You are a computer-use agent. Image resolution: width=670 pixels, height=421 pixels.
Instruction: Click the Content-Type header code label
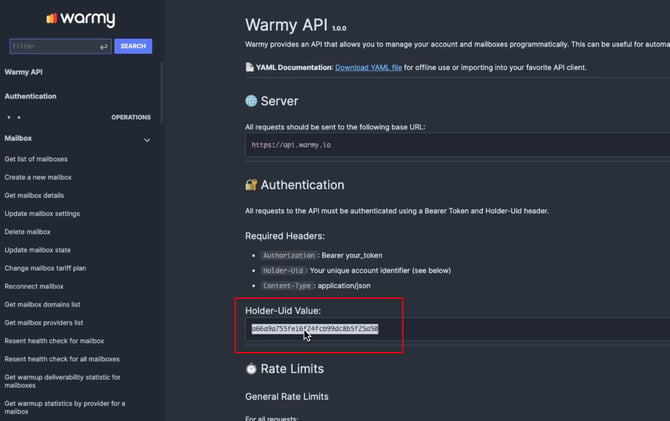tap(287, 286)
